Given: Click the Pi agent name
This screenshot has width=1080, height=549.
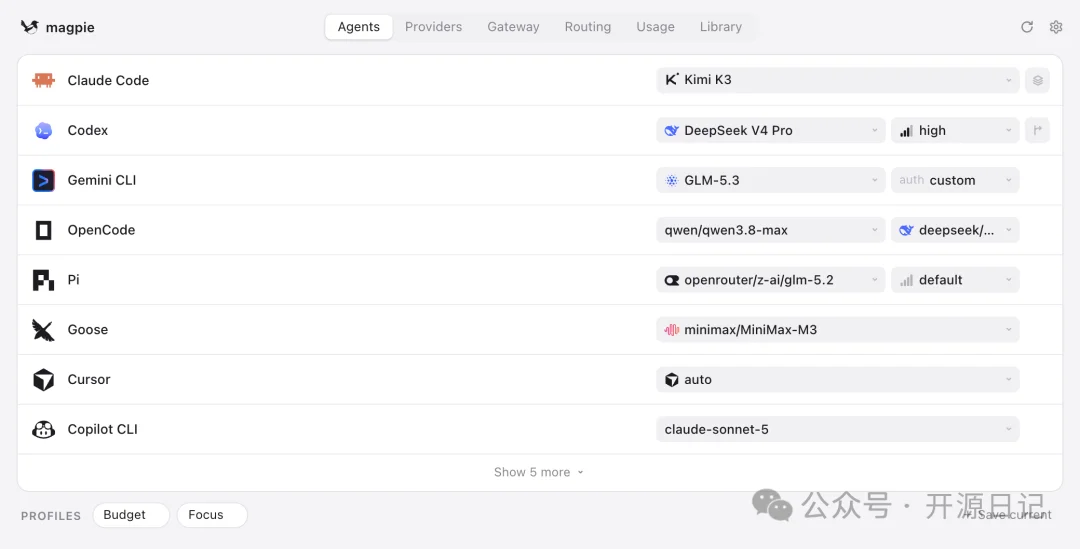Looking at the screenshot, I should tap(73, 280).
